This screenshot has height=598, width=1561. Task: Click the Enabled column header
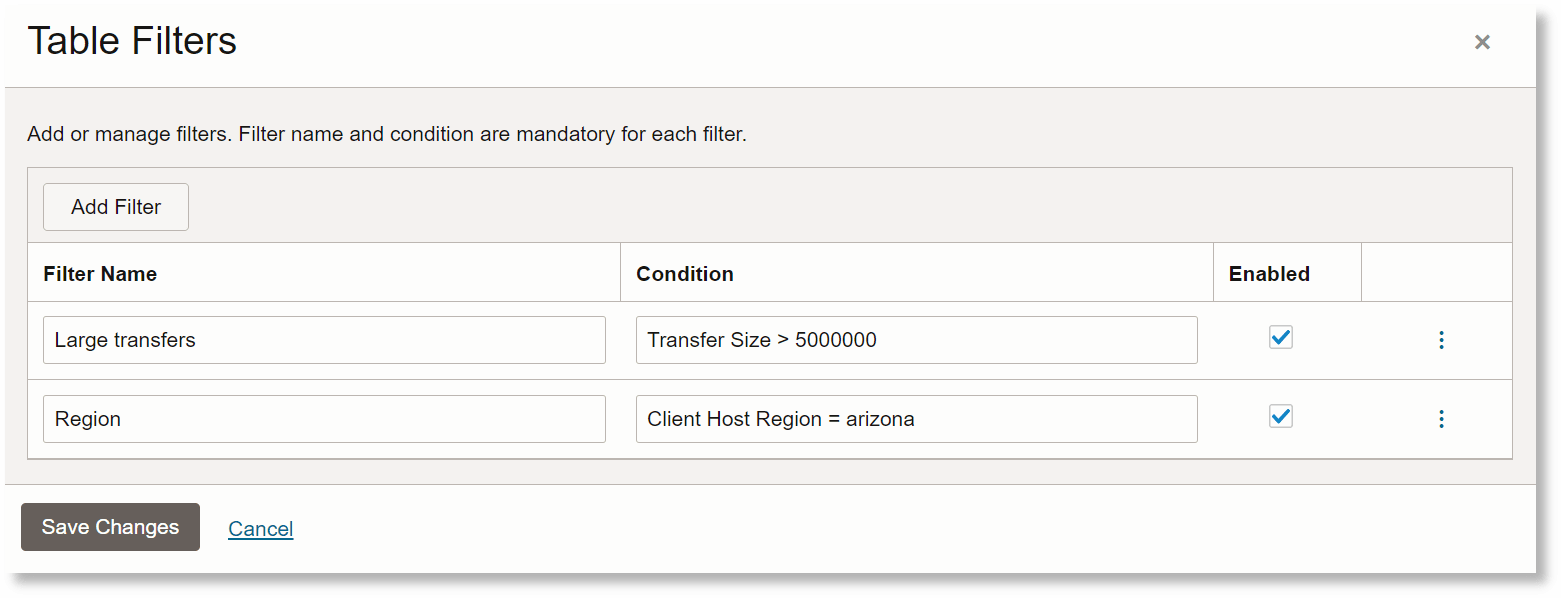pos(1269,273)
